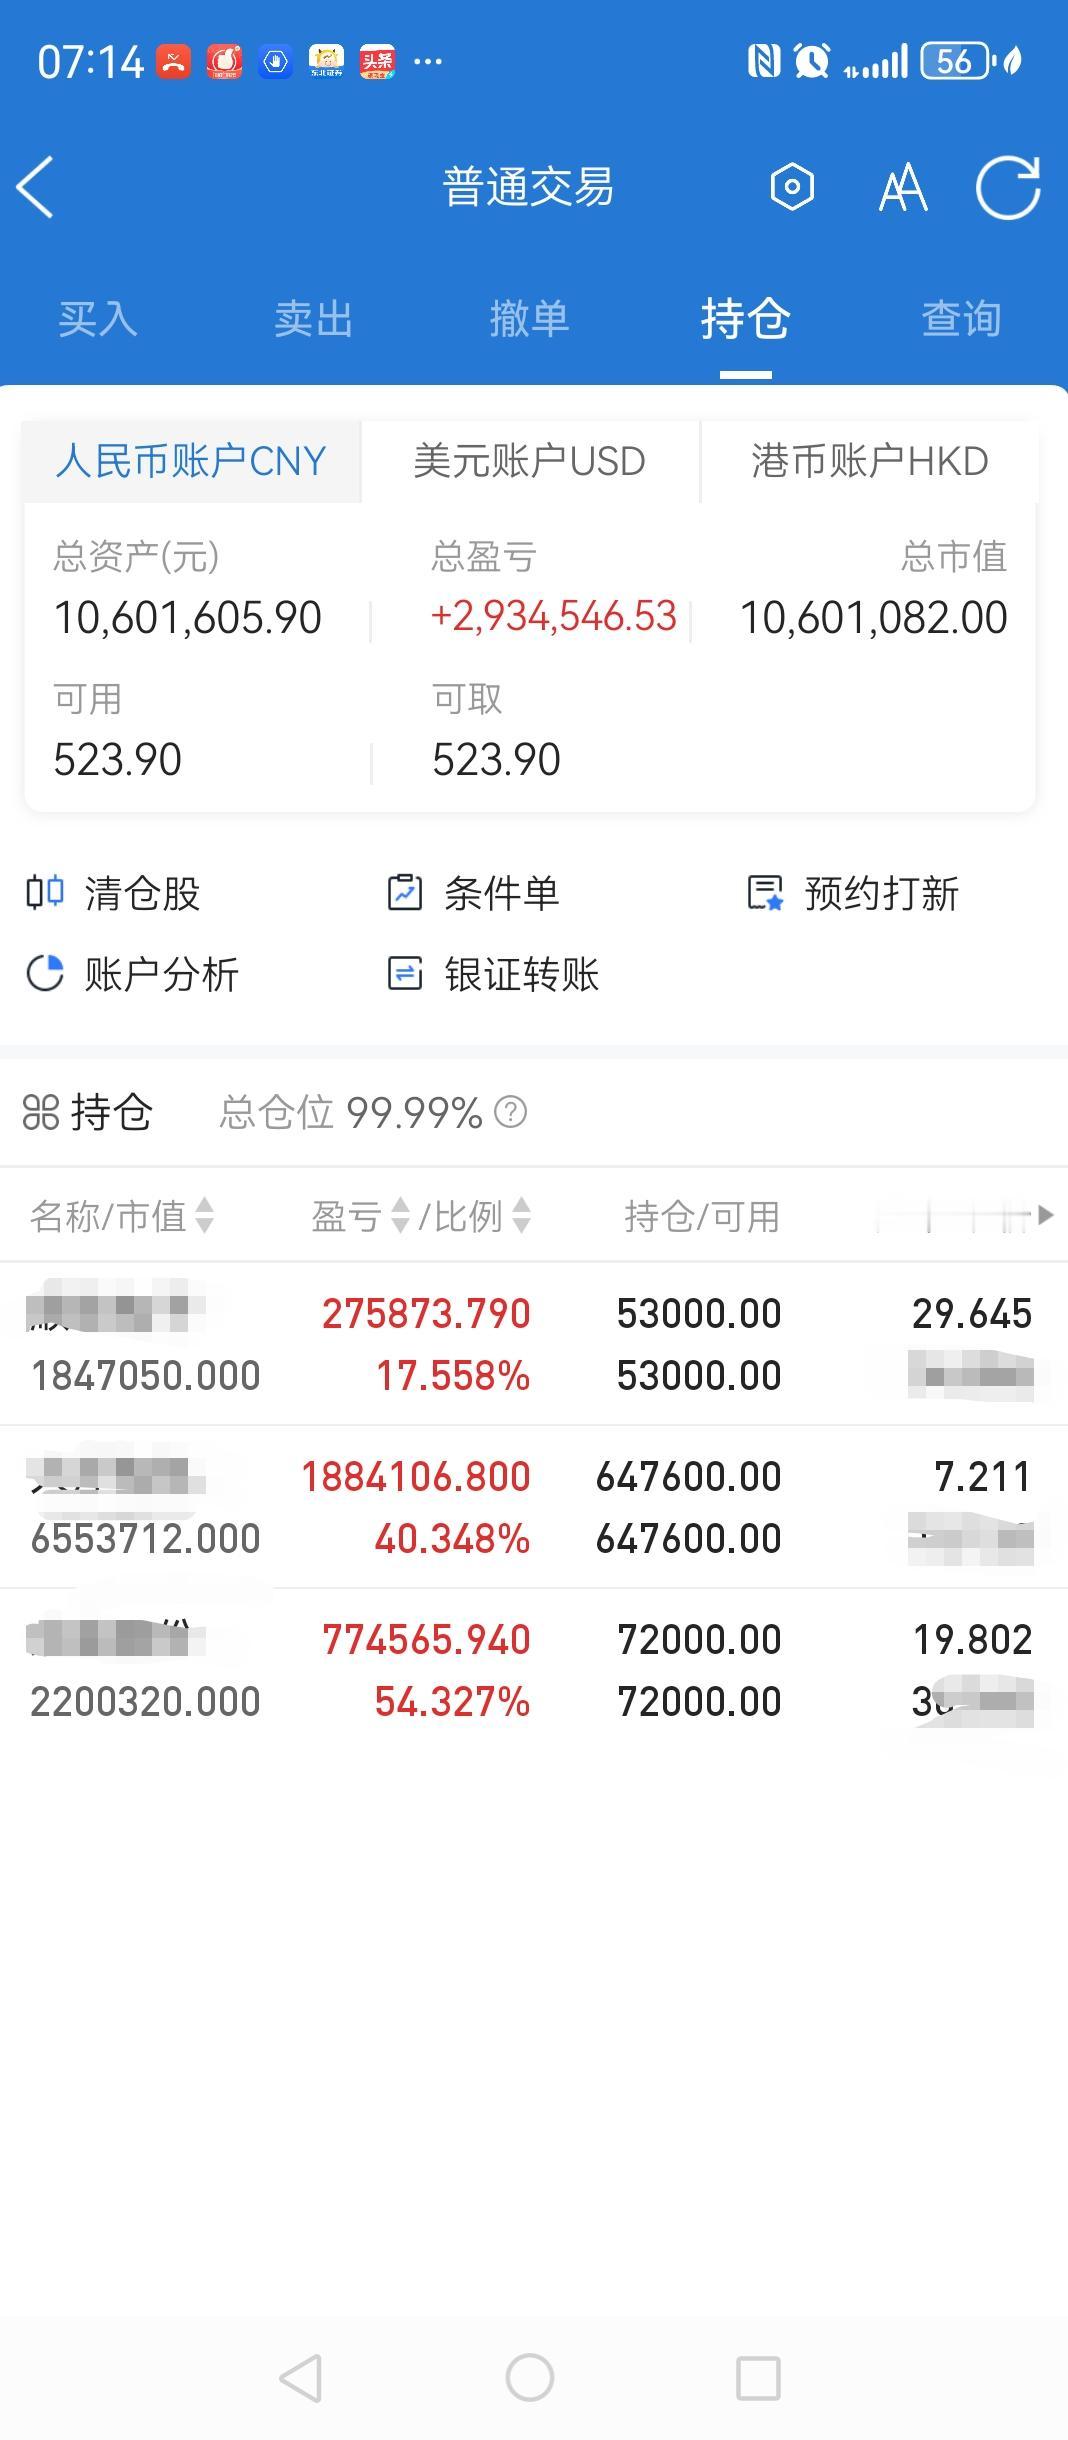The image size is (1068, 2440).
Task: Tap the back arrow icon
Action: (35, 187)
